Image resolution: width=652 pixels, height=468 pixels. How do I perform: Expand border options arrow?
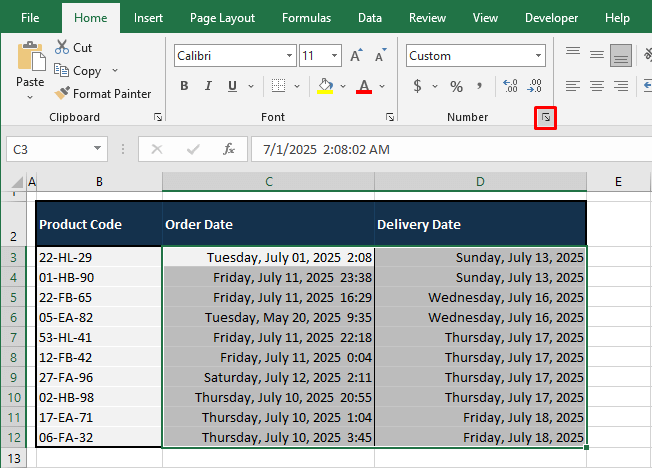pyautogui.click(x=297, y=87)
